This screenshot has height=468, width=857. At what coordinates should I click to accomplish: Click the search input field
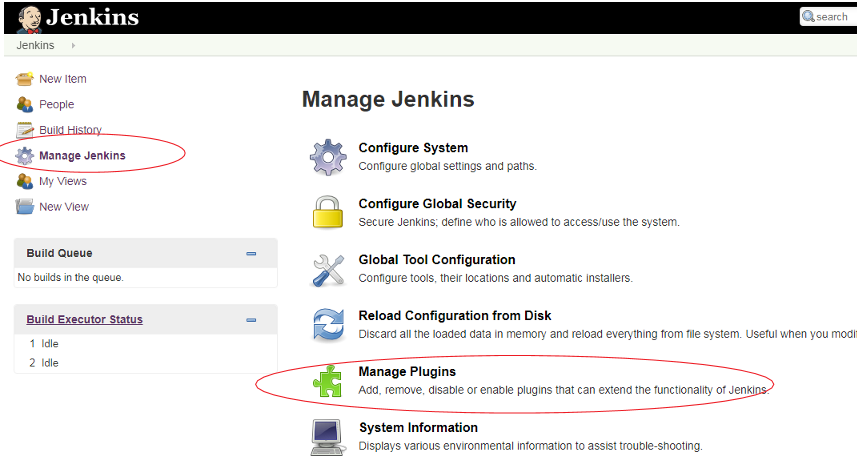(829, 16)
